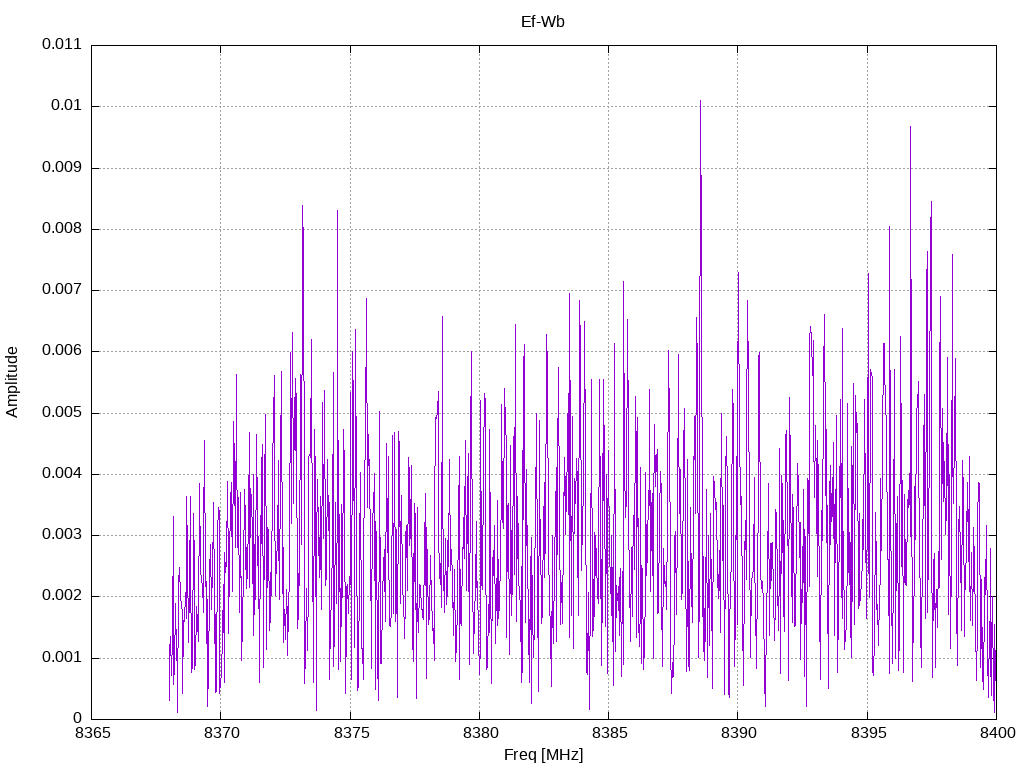Click the y-axis tick label 0.008
Image resolution: width=1024 pixels, height=768 pixels.
coord(62,229)
